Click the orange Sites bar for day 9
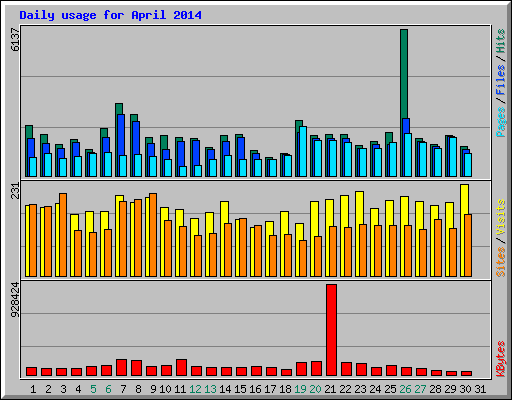Viewport: 512px width, 400px height. [x=153, y=235]
